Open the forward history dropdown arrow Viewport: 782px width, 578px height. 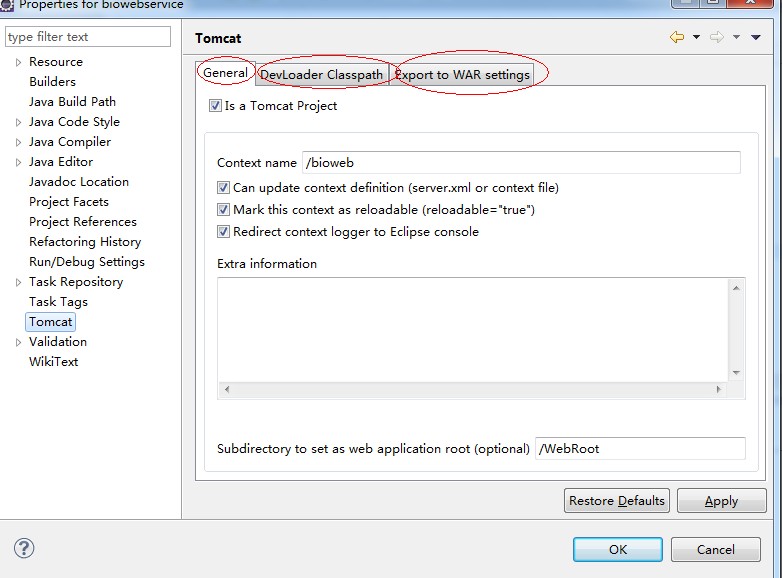click(736, 37)
